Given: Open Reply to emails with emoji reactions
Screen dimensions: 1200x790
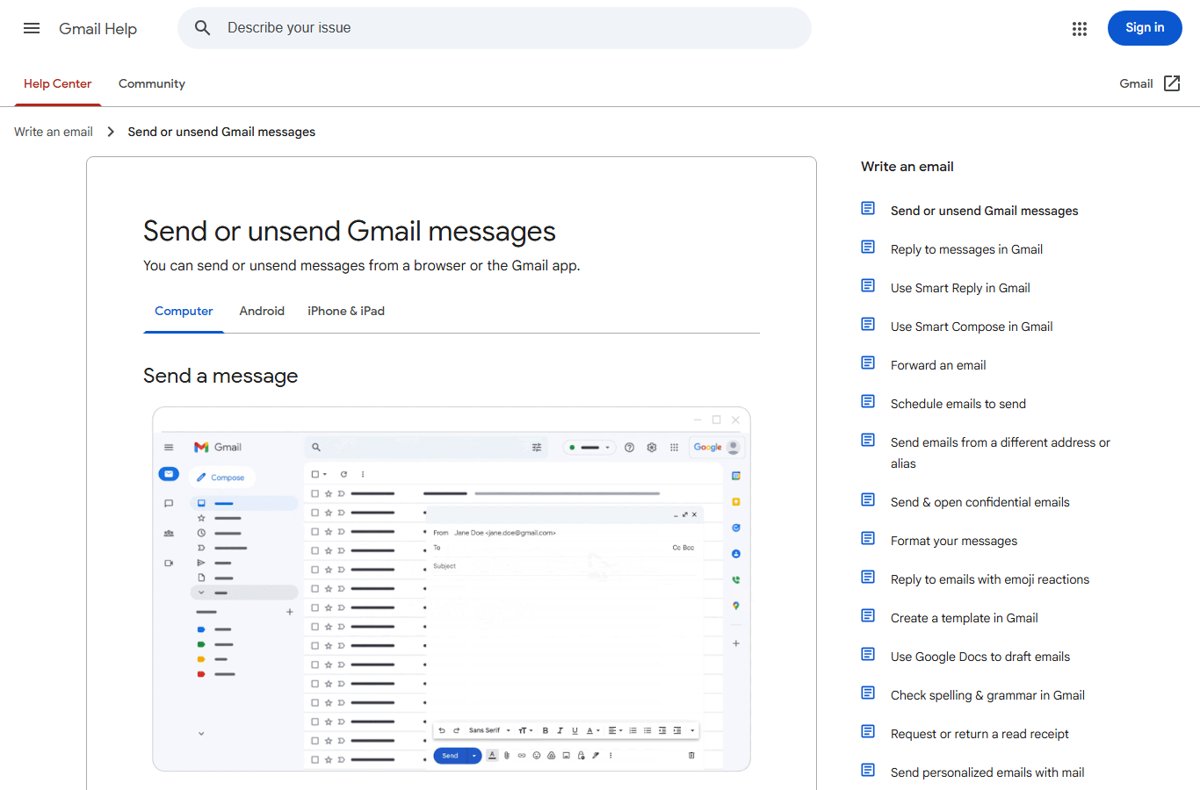Looking at the screenshot, I should 990,579.
